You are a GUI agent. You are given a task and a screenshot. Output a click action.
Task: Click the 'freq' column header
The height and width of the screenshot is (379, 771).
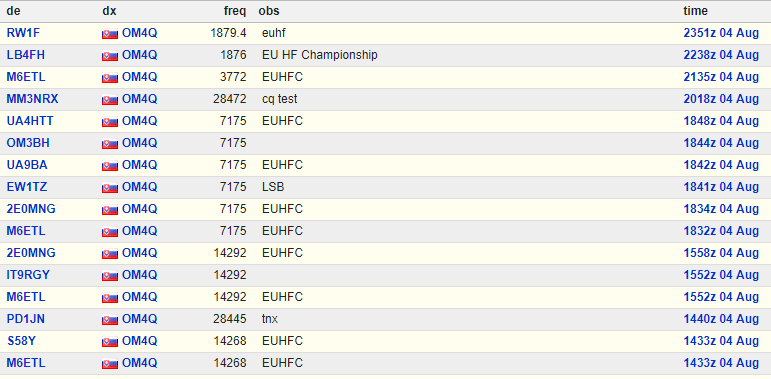(235, 11)
